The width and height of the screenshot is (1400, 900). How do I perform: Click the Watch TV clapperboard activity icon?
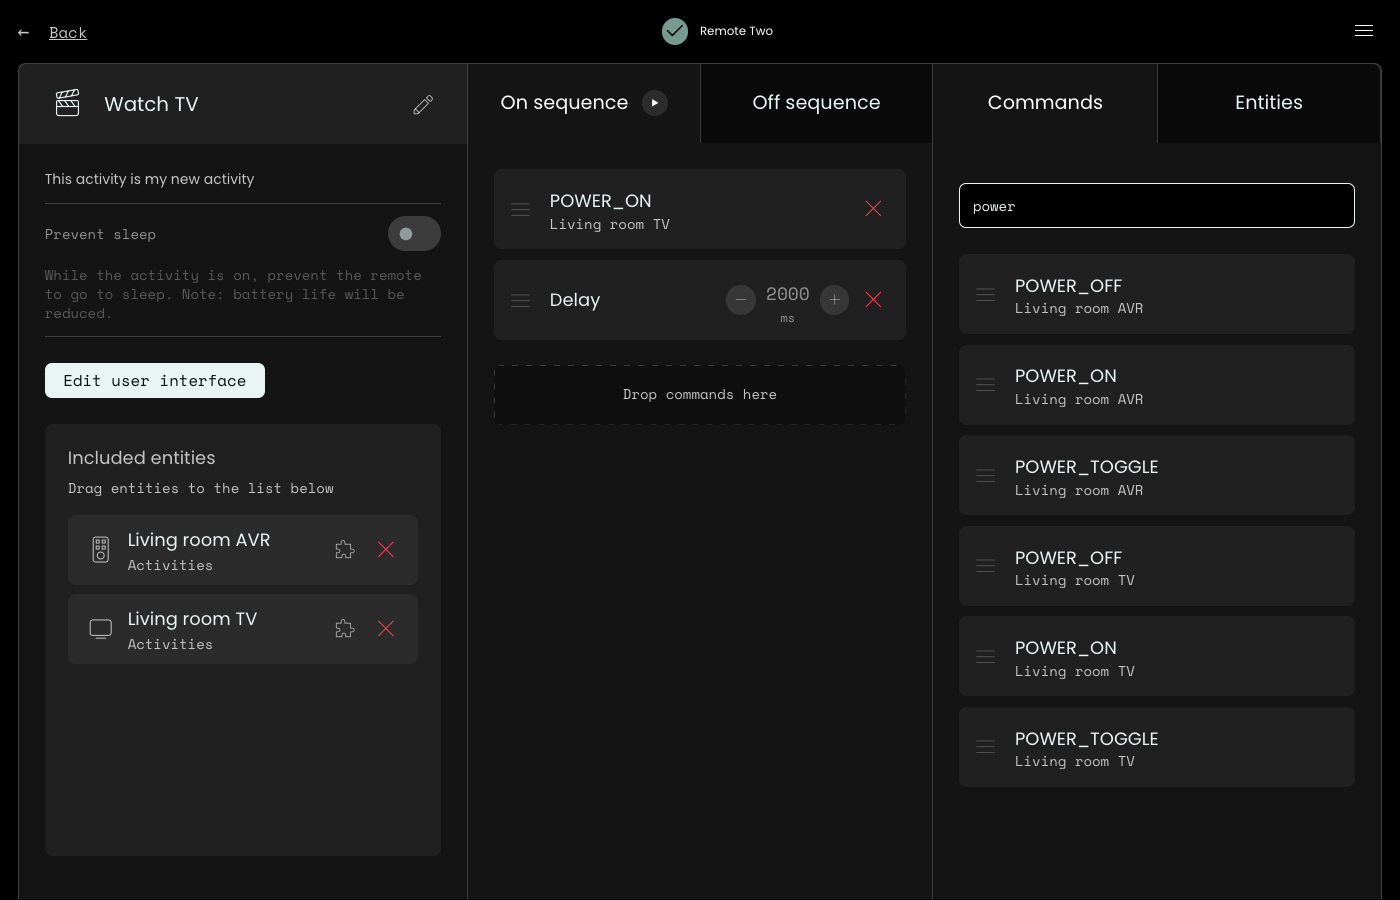click(x=67, y=103)
